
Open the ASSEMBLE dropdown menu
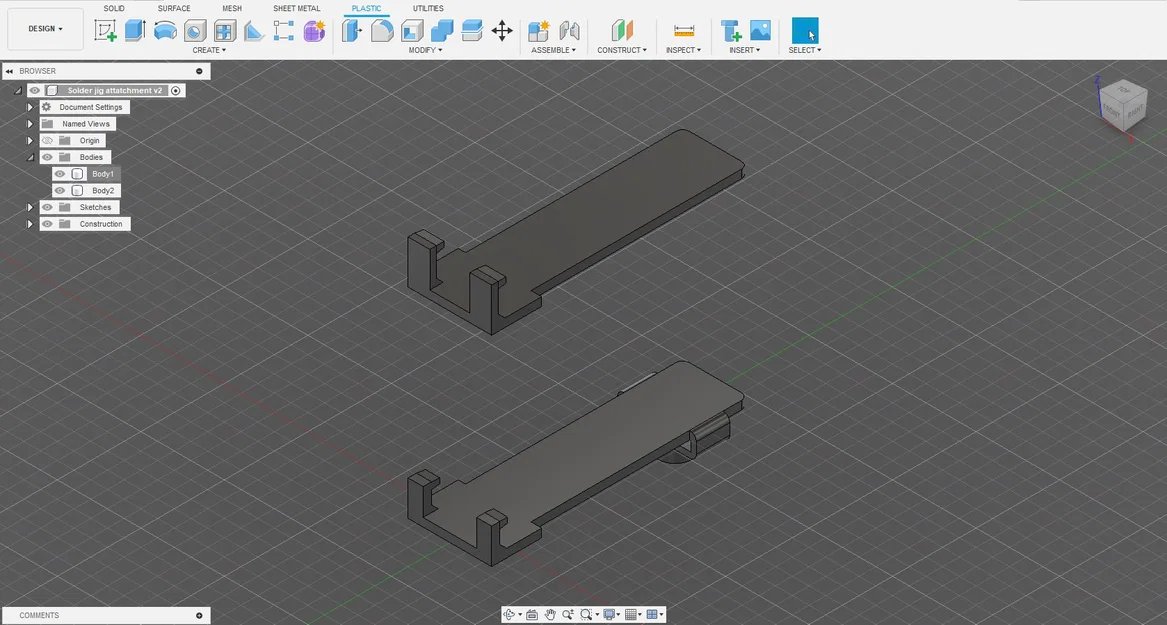[x=554, y=50]
